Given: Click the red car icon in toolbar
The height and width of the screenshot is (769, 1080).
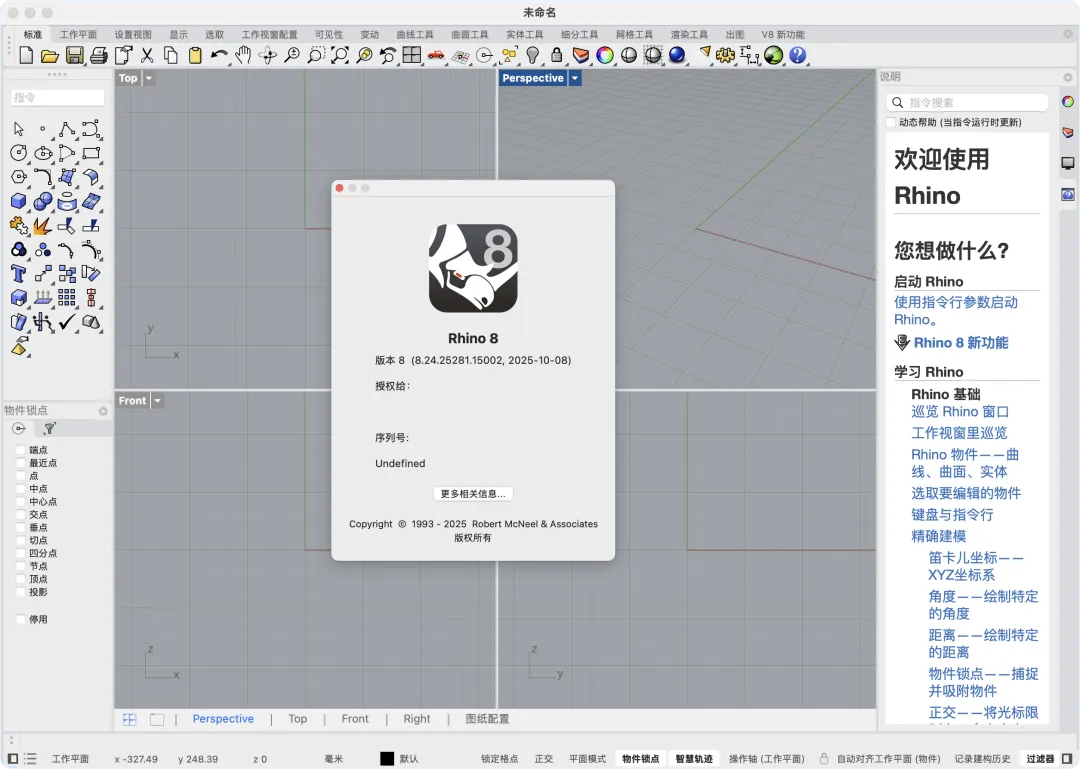Looking at the screenshot, I should pos(435,55).
